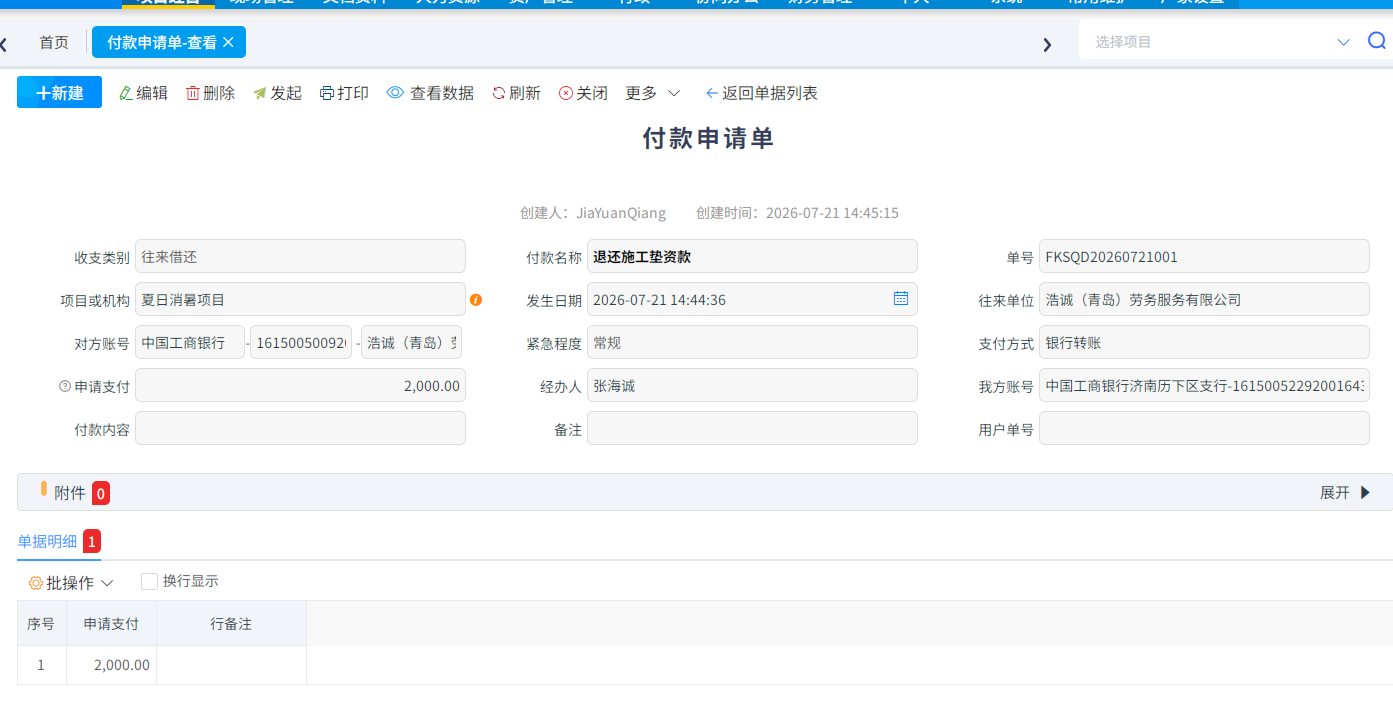Image resolution: width=1393 pixels, height=703 pixels.
Task: Click the 支付方式 field 银行转账
Action: (x=1204, y=342)
